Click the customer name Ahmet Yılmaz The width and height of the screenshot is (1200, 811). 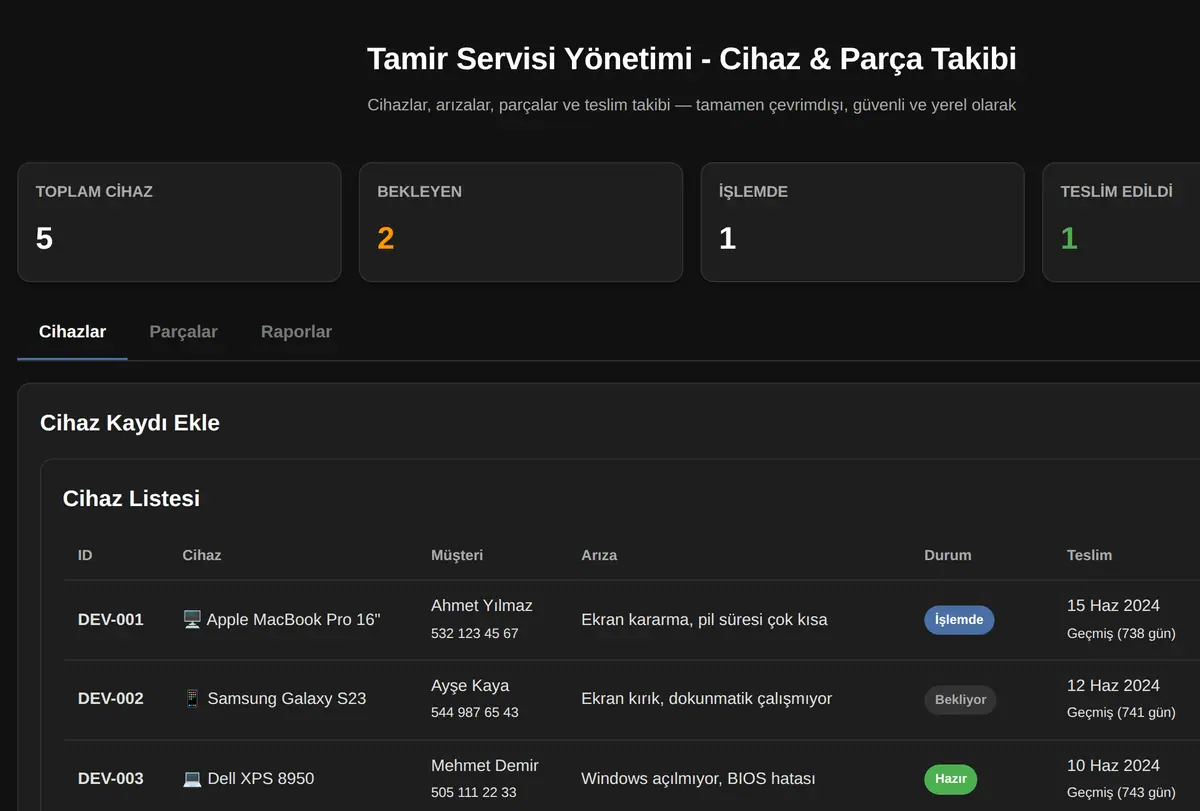[x=482, y=606]
